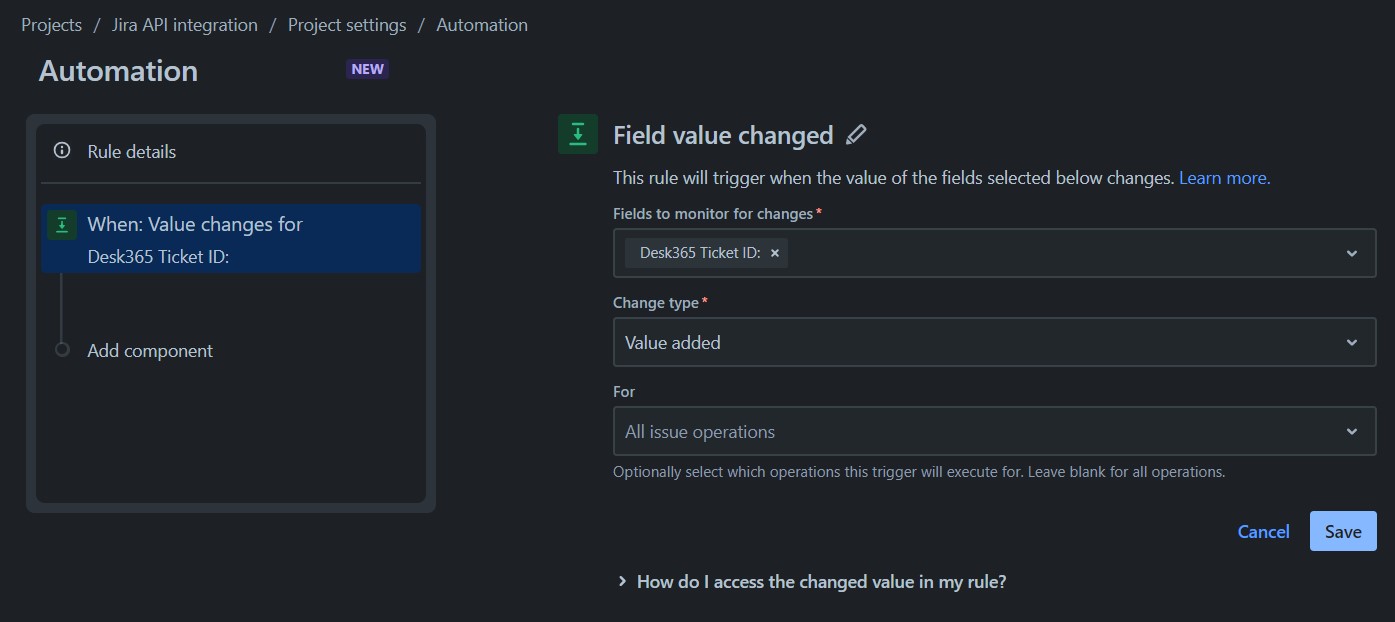This screenshot has height=622, width=1395.
Task: Click the pencil icon to rename the trigger
Action: click(x=857, y=134)
